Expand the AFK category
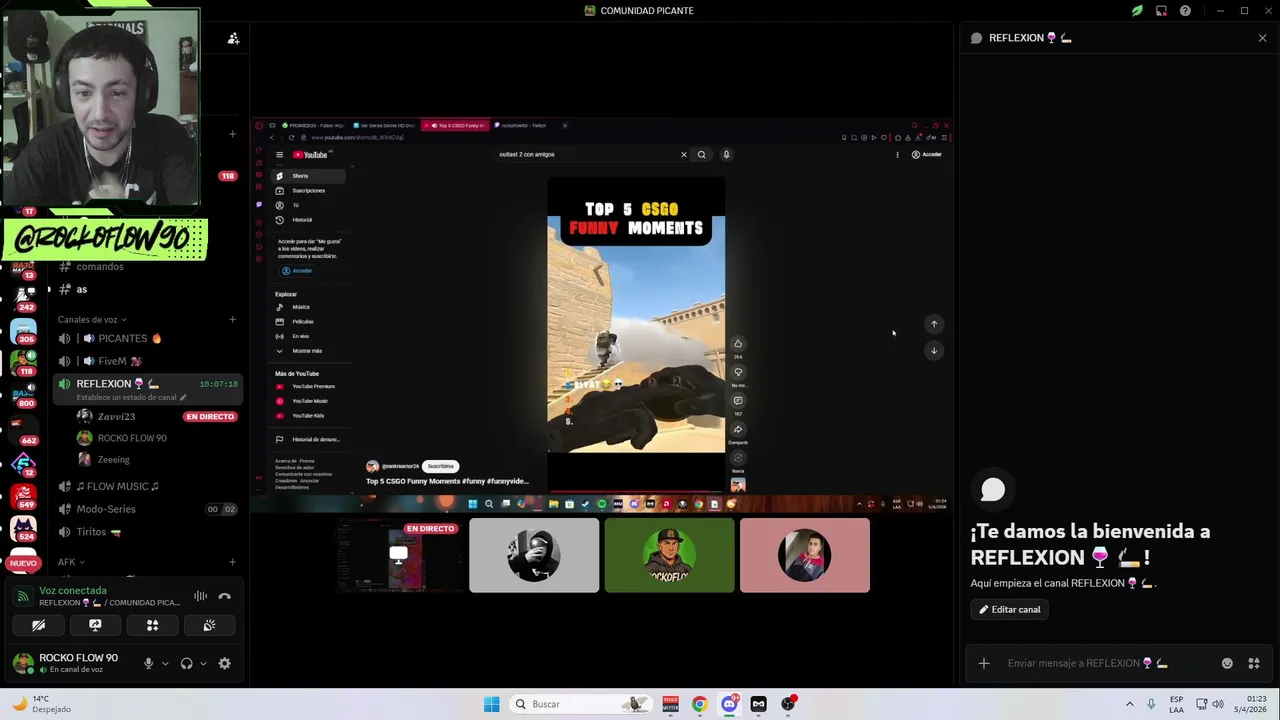The image size is (1280, 720). pos(71,562)
